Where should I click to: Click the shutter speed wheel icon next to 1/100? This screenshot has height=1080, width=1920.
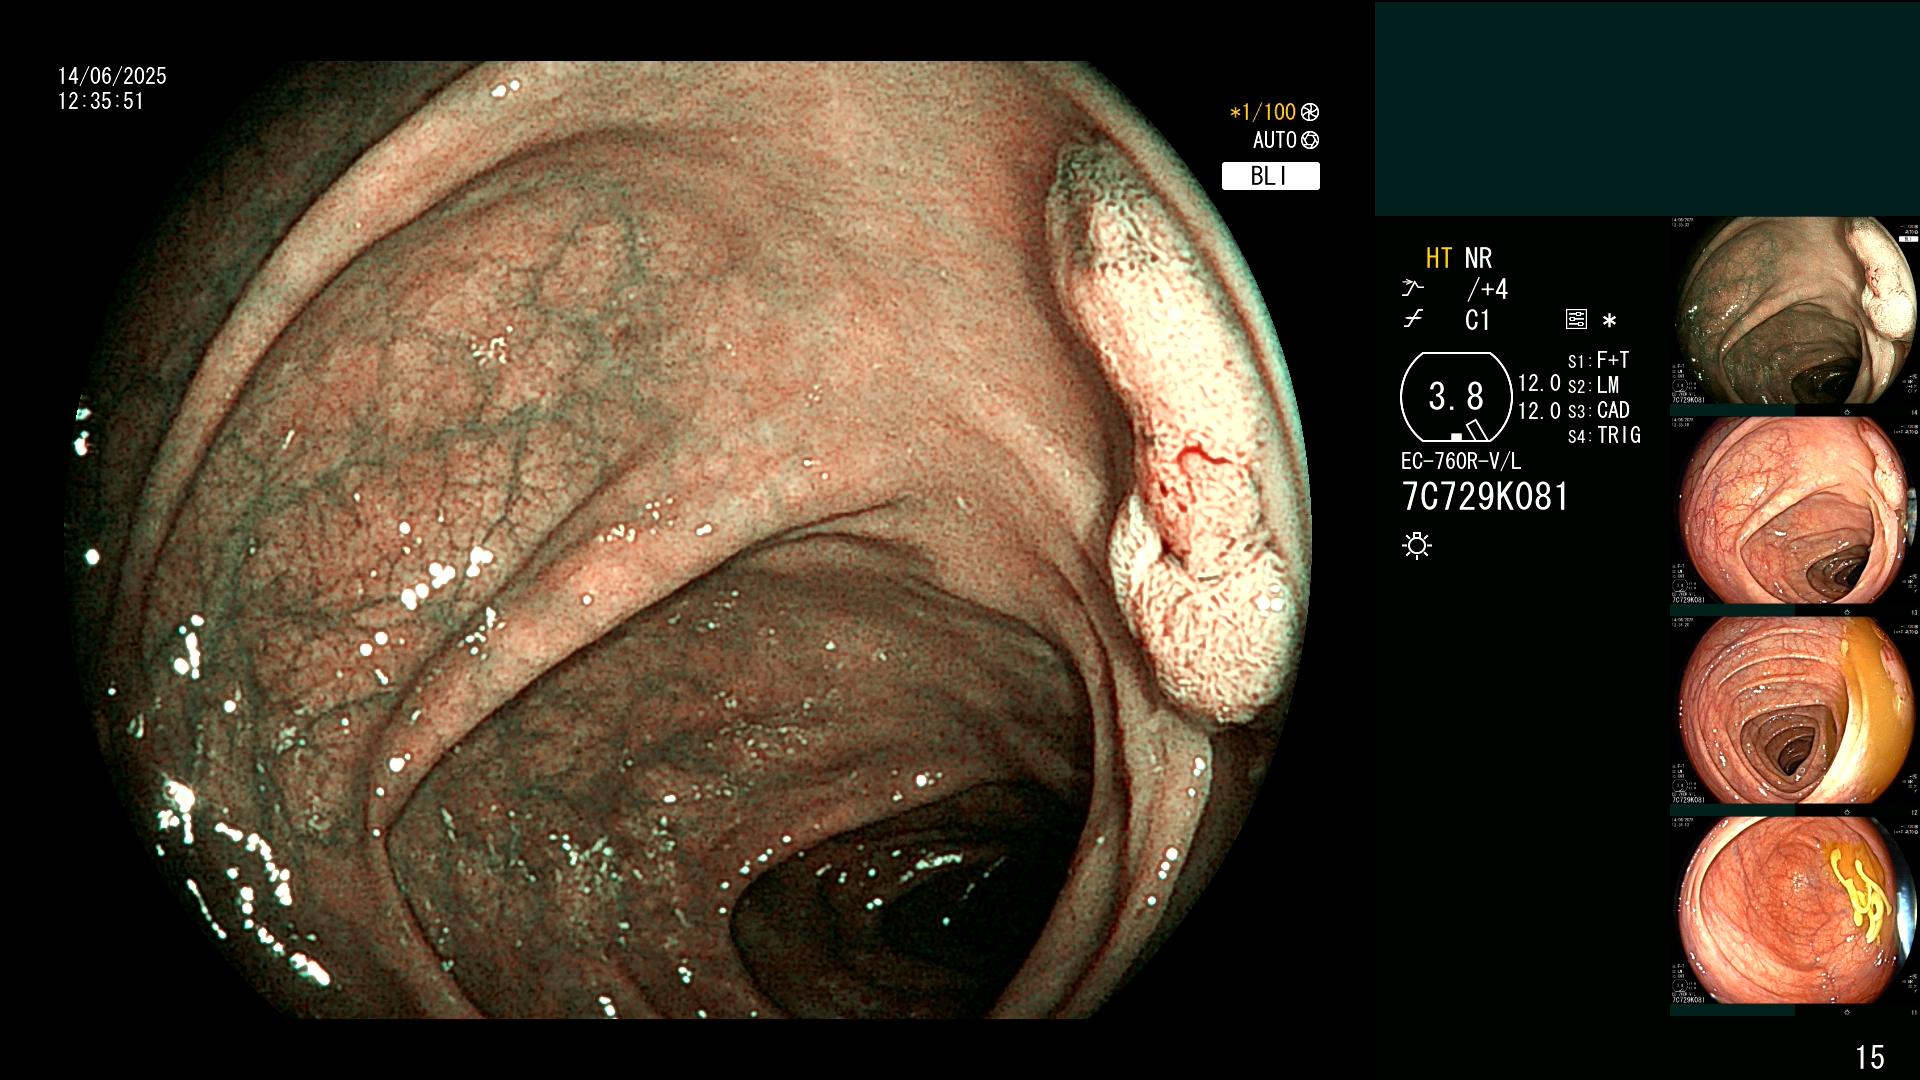pos(1310,112)
